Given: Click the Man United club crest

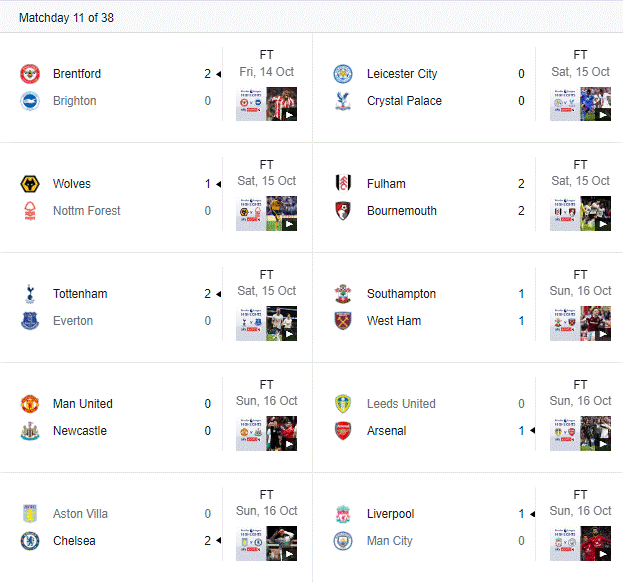Looking at the screenshot, I should tap(30, 404).
